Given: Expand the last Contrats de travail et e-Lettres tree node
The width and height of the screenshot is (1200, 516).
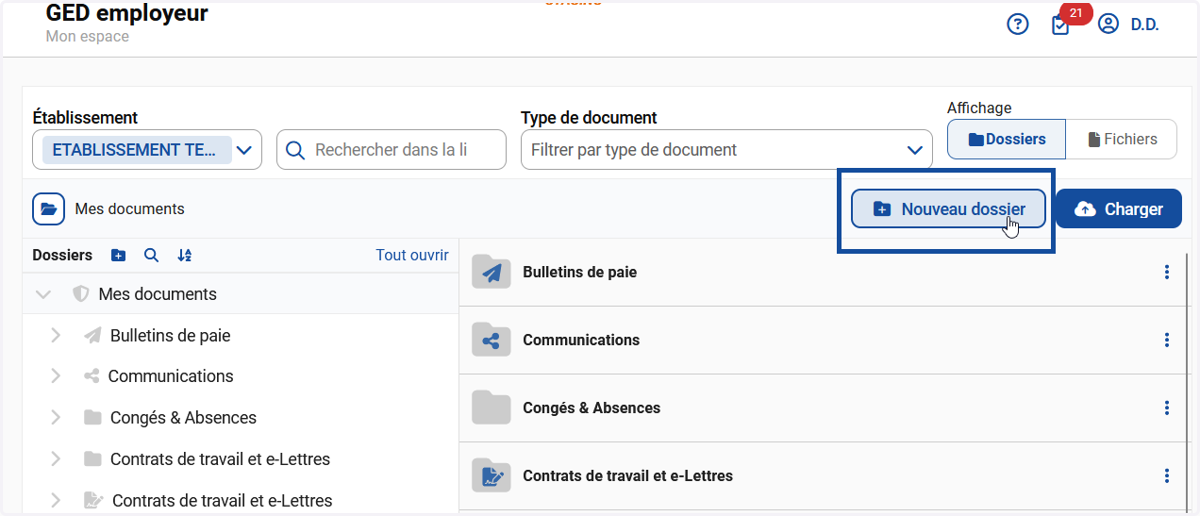Looking at the screenshot, I should pyautogui.click(x=56, y=500).
